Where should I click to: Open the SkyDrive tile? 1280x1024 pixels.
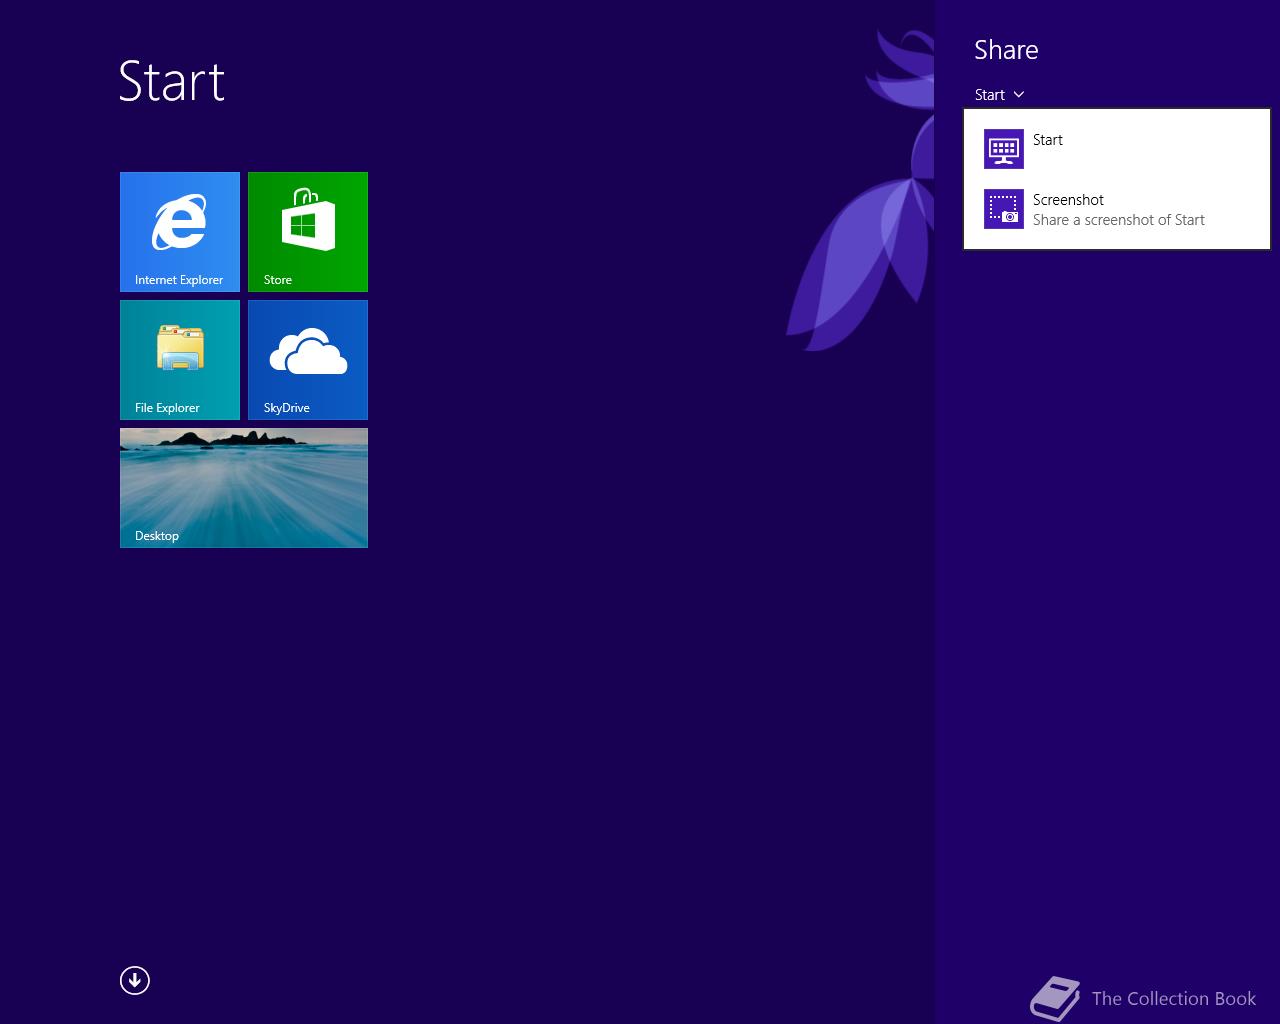click(x=308, y=360)
